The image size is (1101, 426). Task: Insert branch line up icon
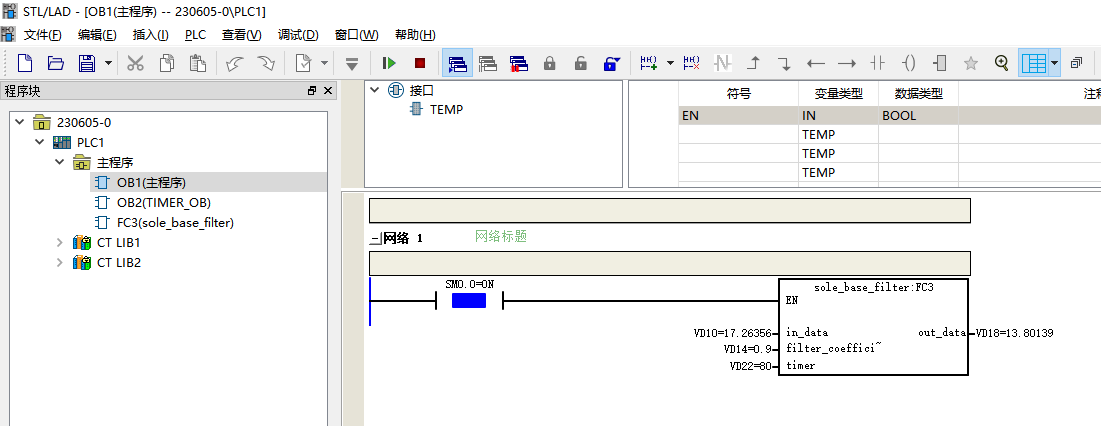pos(753,63)
